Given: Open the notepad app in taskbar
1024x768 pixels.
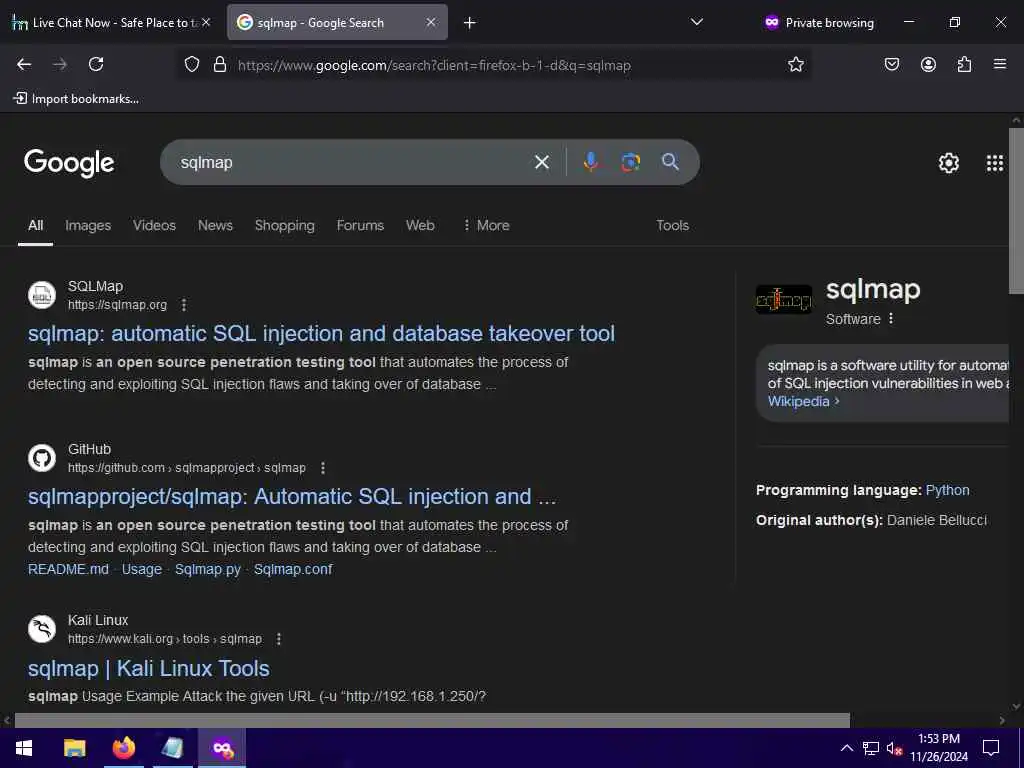Looking at the screenshot, I should tap(172, 748).
